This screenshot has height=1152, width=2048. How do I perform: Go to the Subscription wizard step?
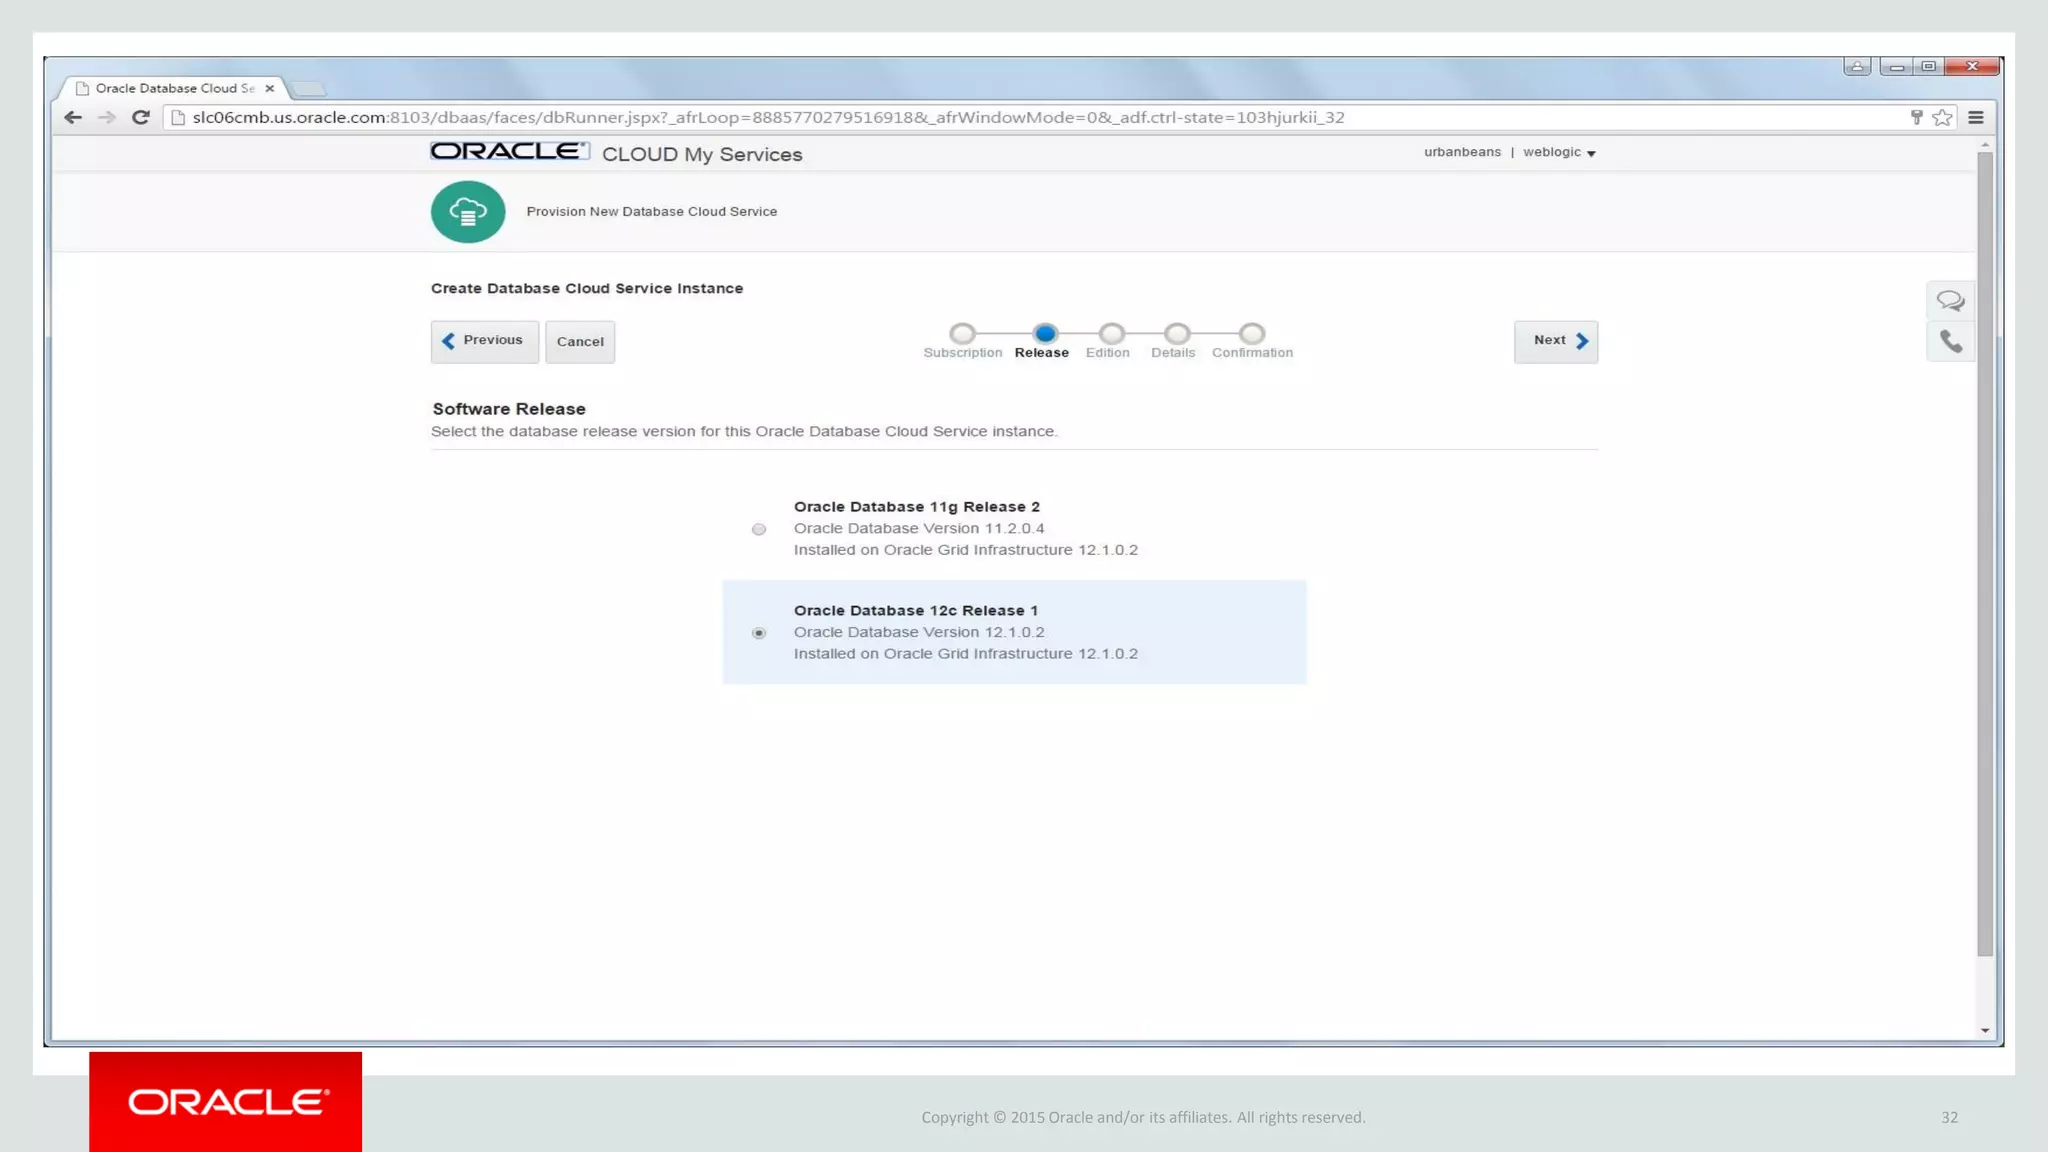pyautogui.click(x=962, y=334)
